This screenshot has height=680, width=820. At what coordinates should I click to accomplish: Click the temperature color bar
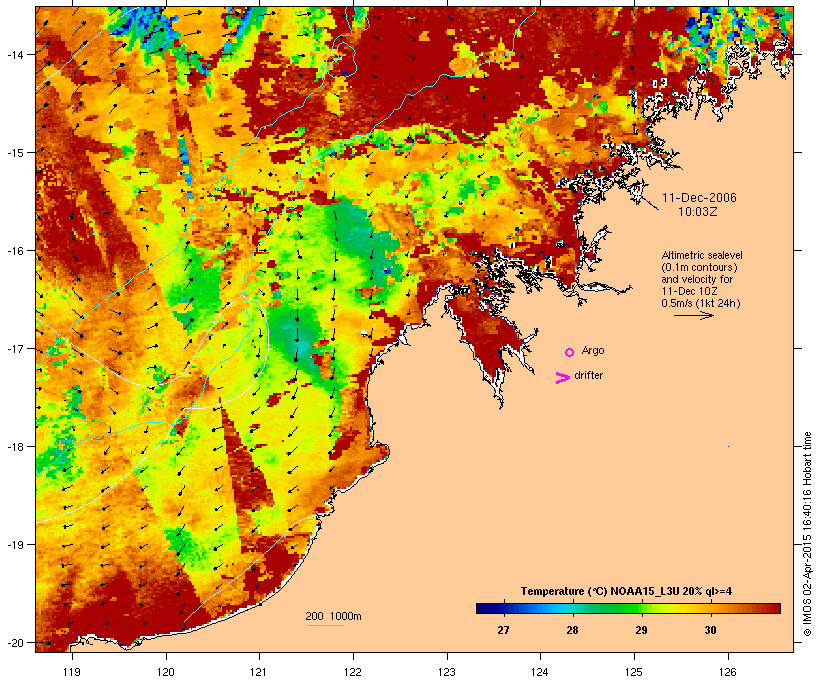tap(628, 608)
